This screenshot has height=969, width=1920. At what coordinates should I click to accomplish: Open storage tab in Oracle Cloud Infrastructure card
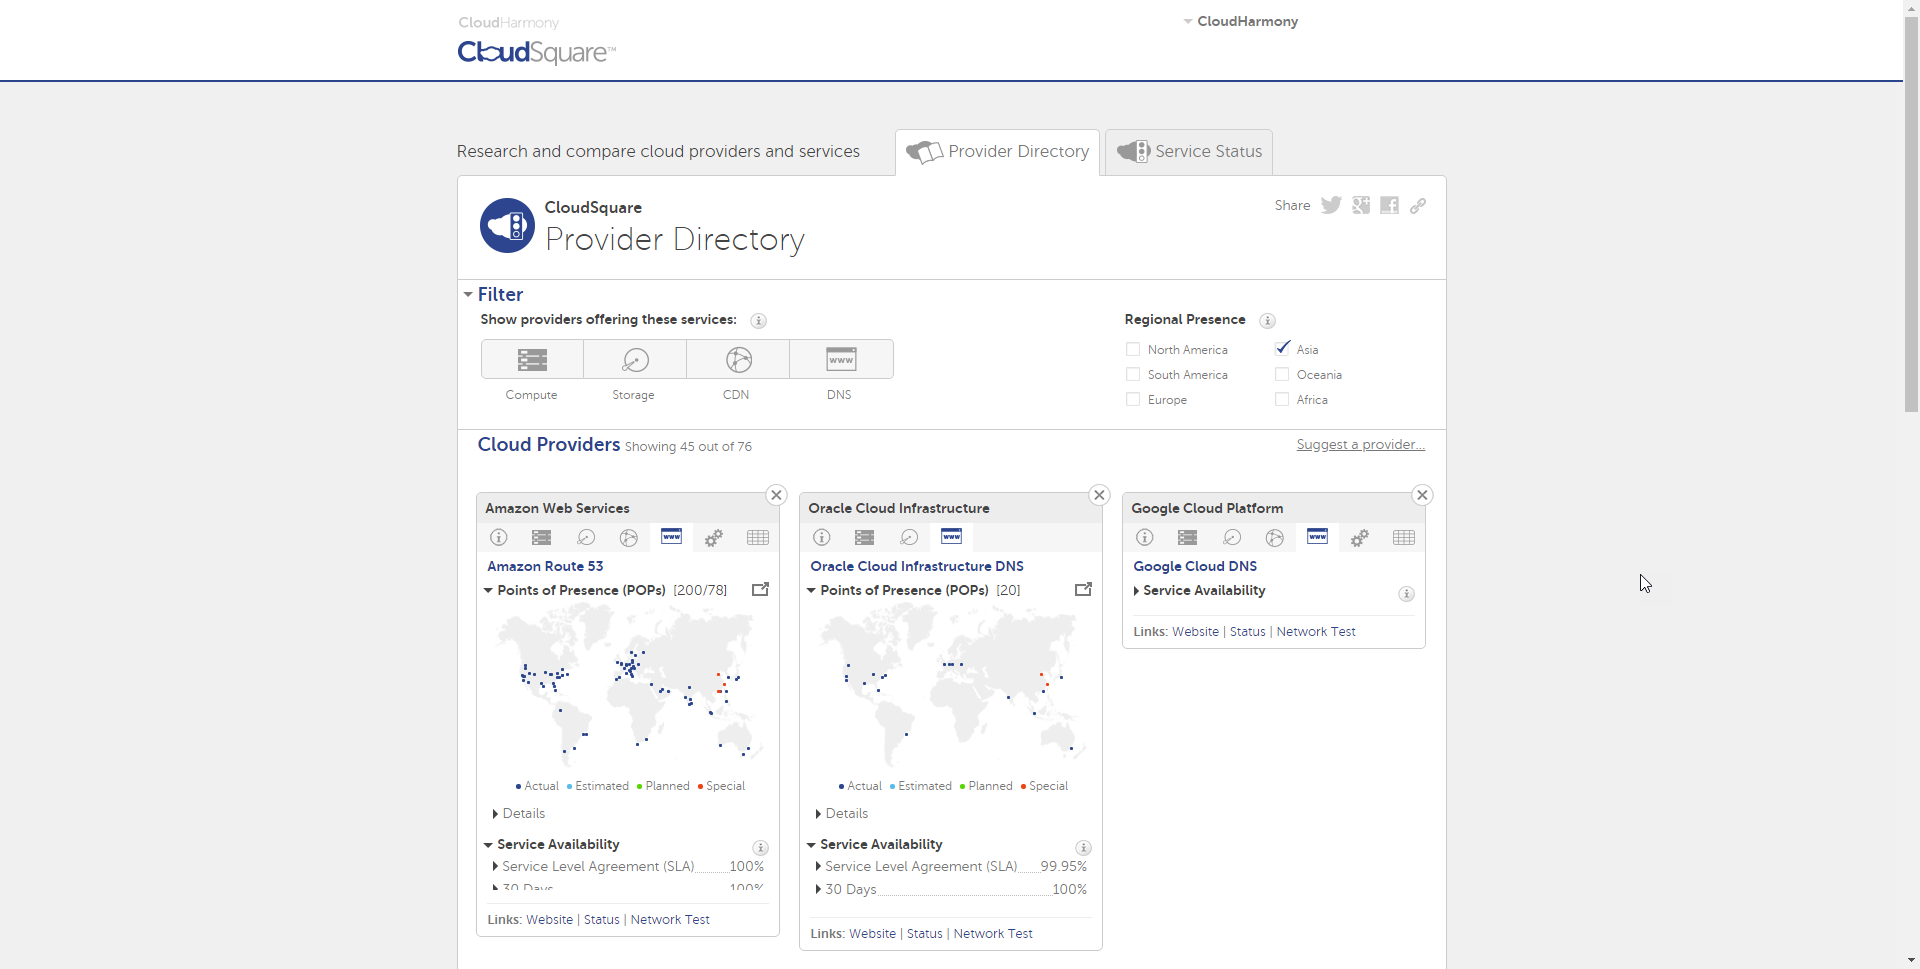[909, 537]
